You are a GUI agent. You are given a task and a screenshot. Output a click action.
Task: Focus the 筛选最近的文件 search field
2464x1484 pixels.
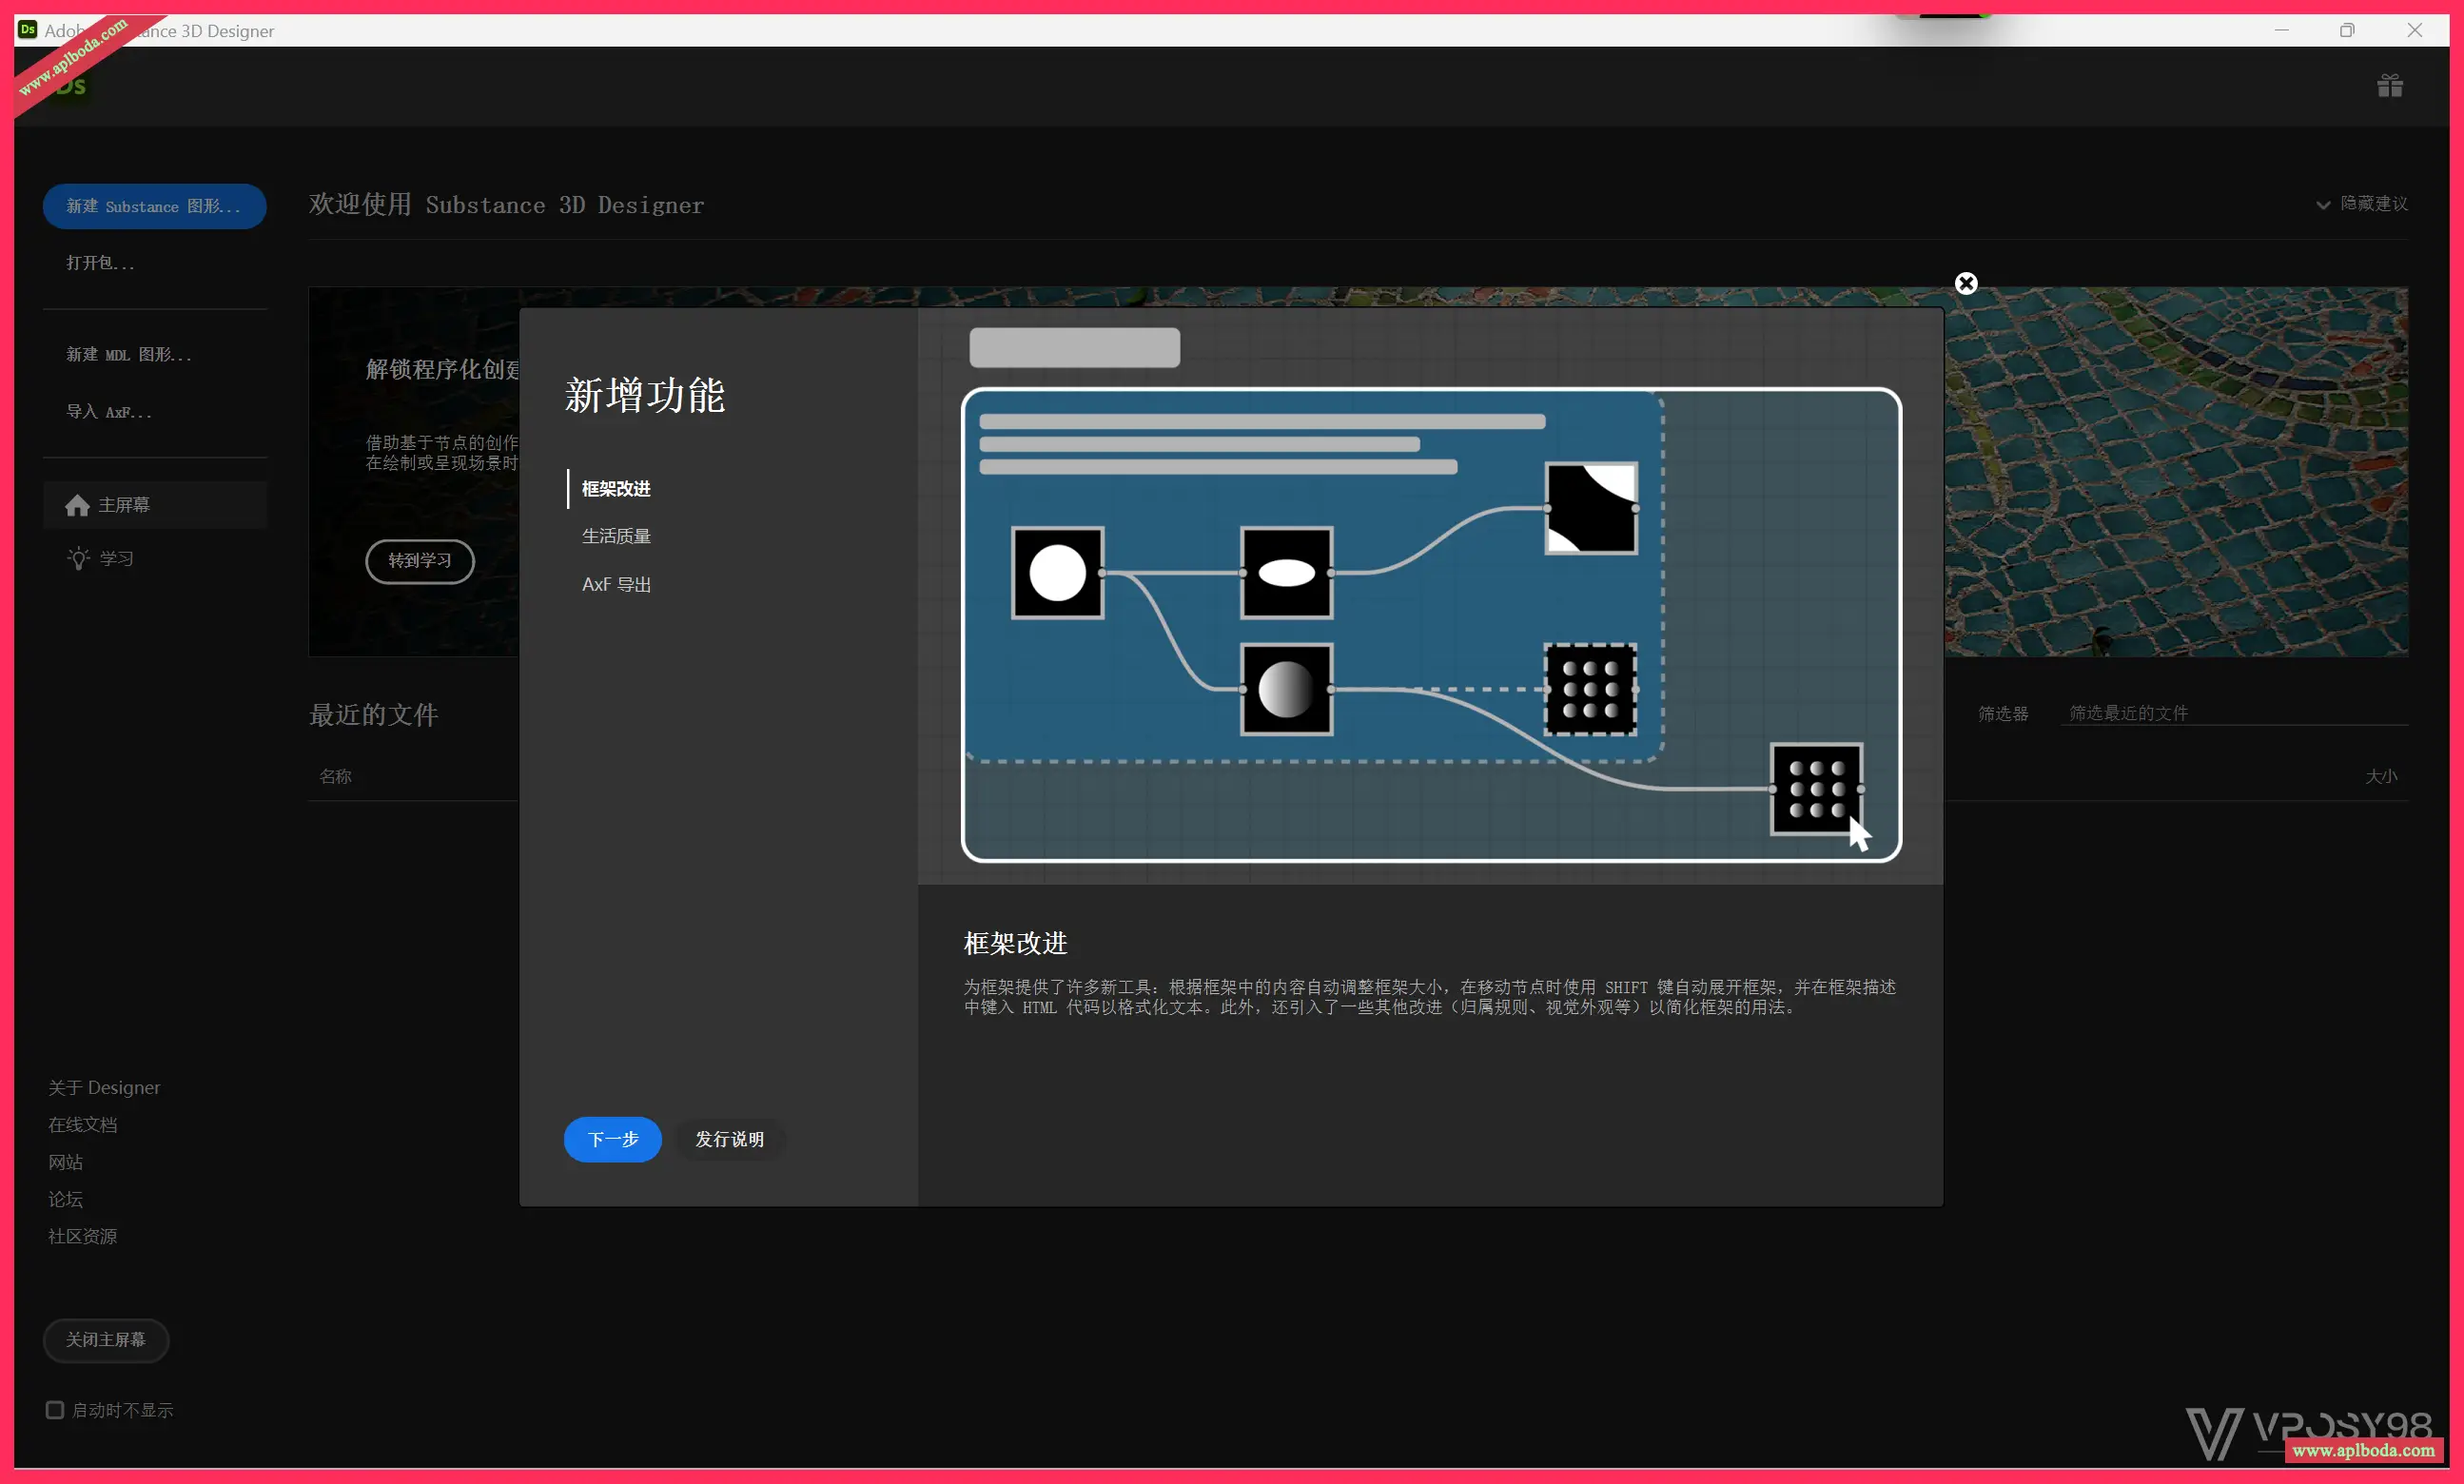click(2230, 714)
